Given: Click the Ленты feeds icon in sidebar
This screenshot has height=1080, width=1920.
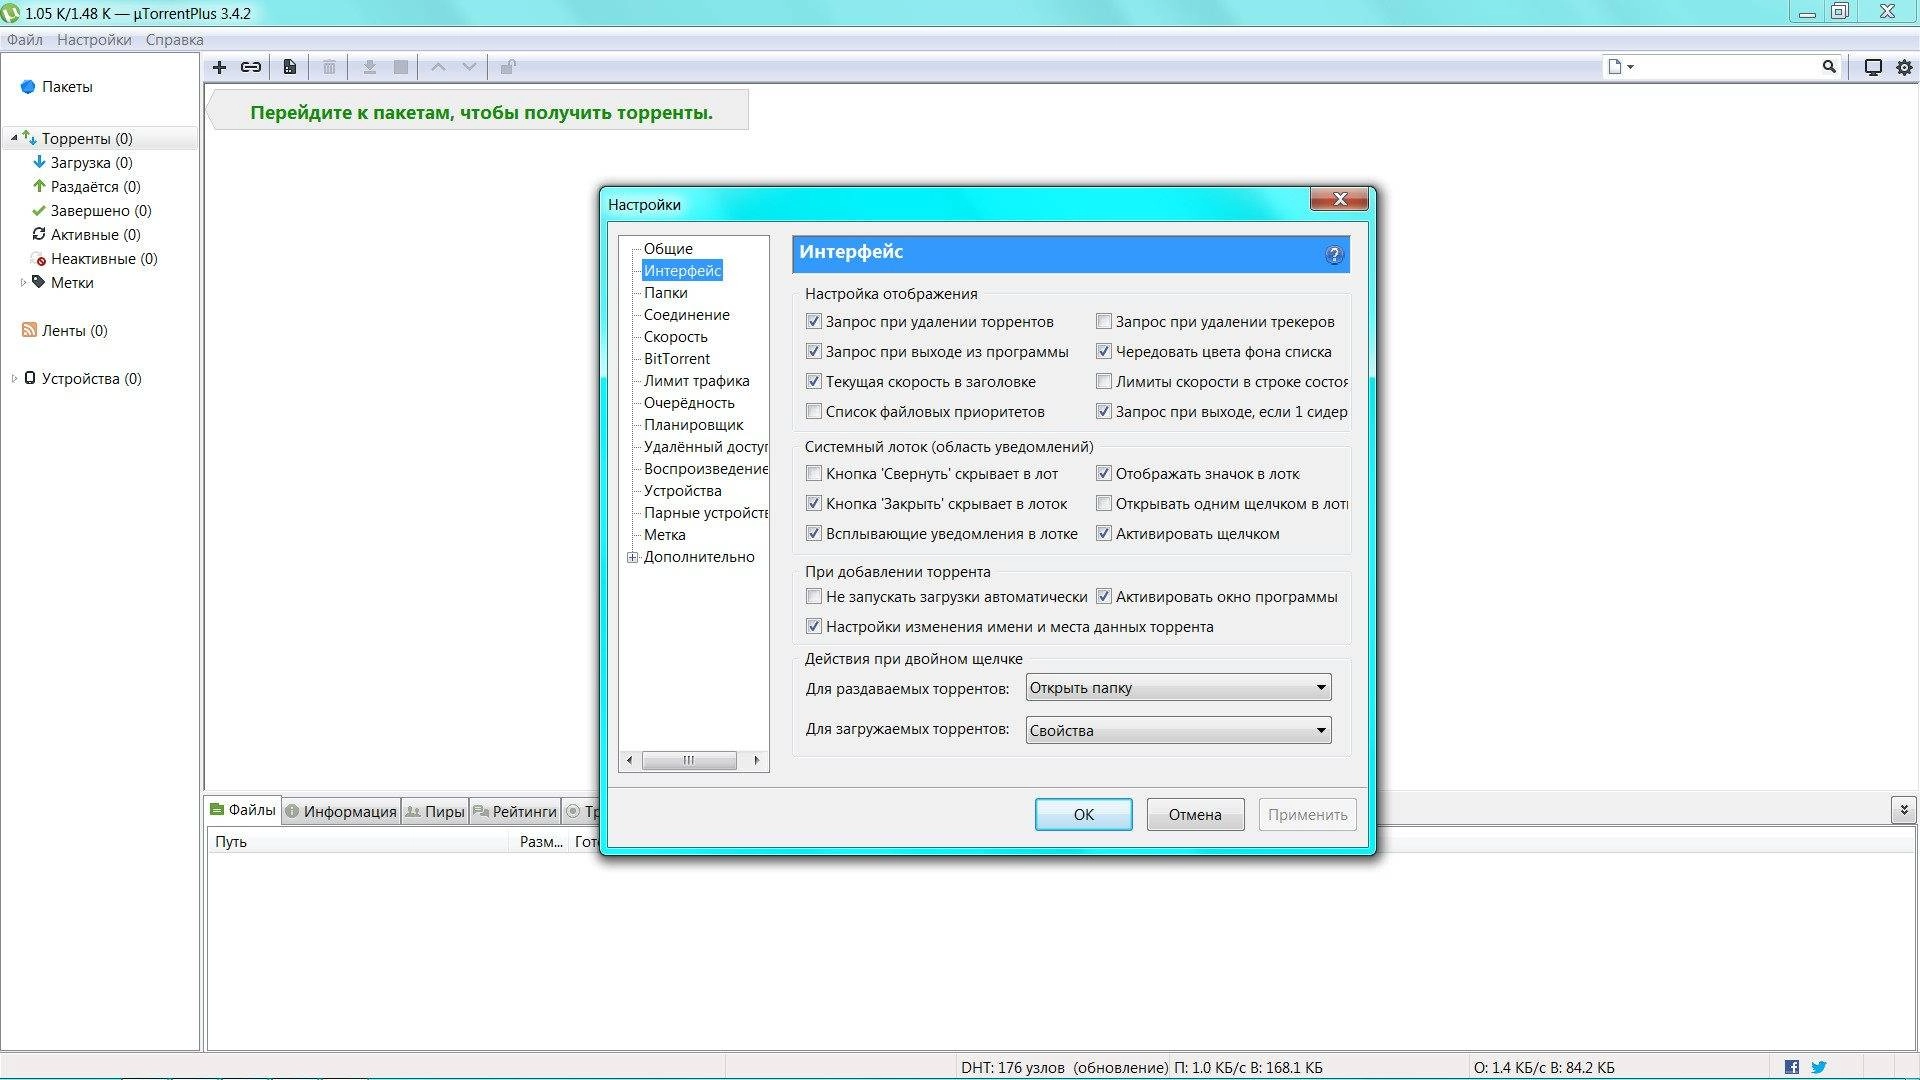Looking at the screenshot, I should 27,330.
